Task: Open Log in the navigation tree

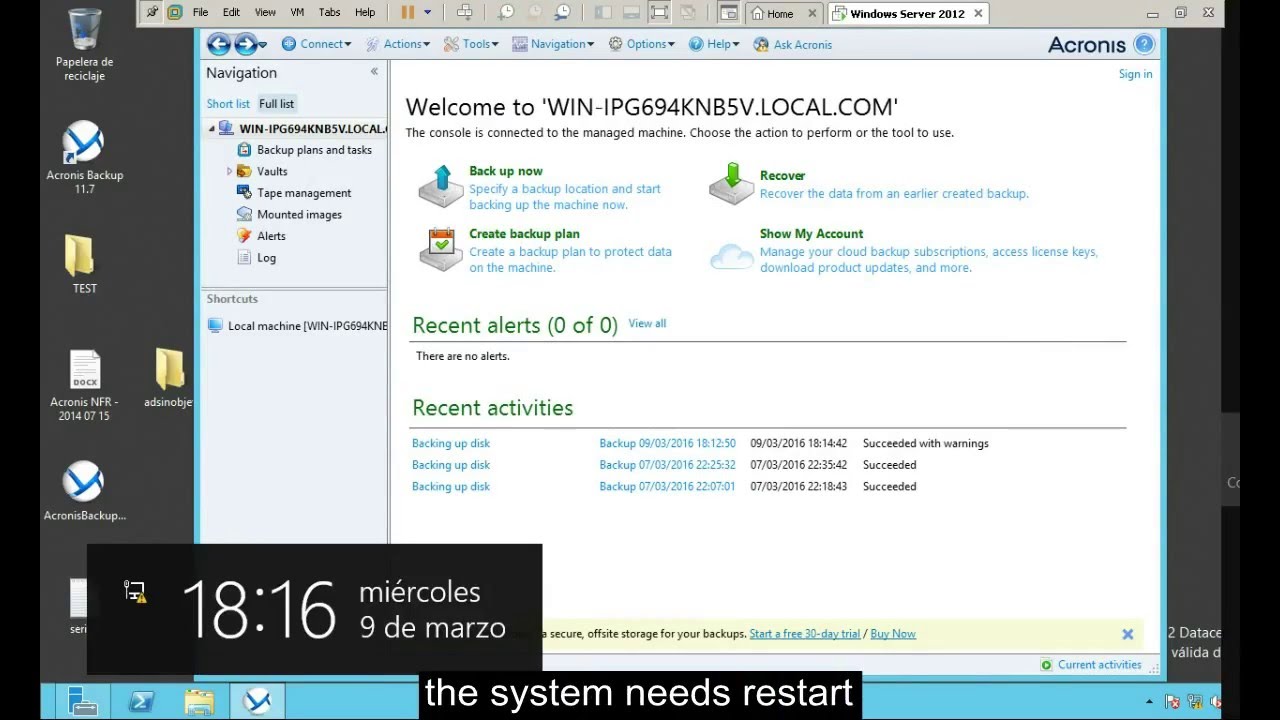Action: (x=266, y=258)
